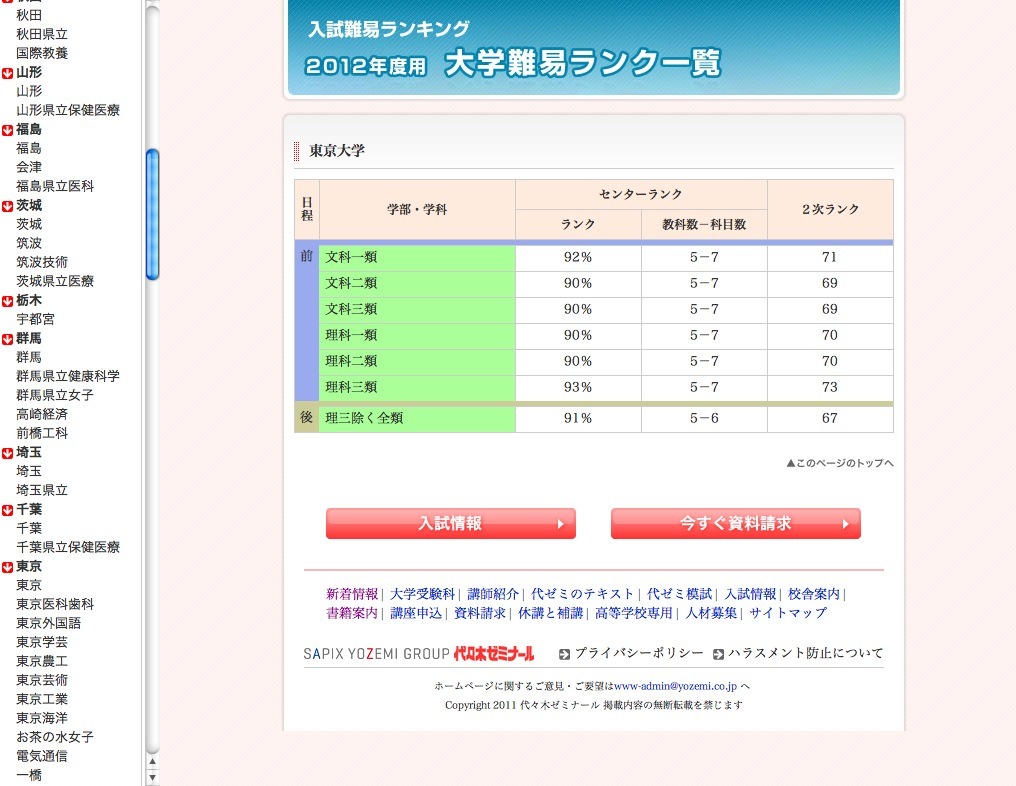Click the ▼ scroll-down arrow below the sidebar
1016x786 pixels.
pyautogui.click(x=150, y=776)
